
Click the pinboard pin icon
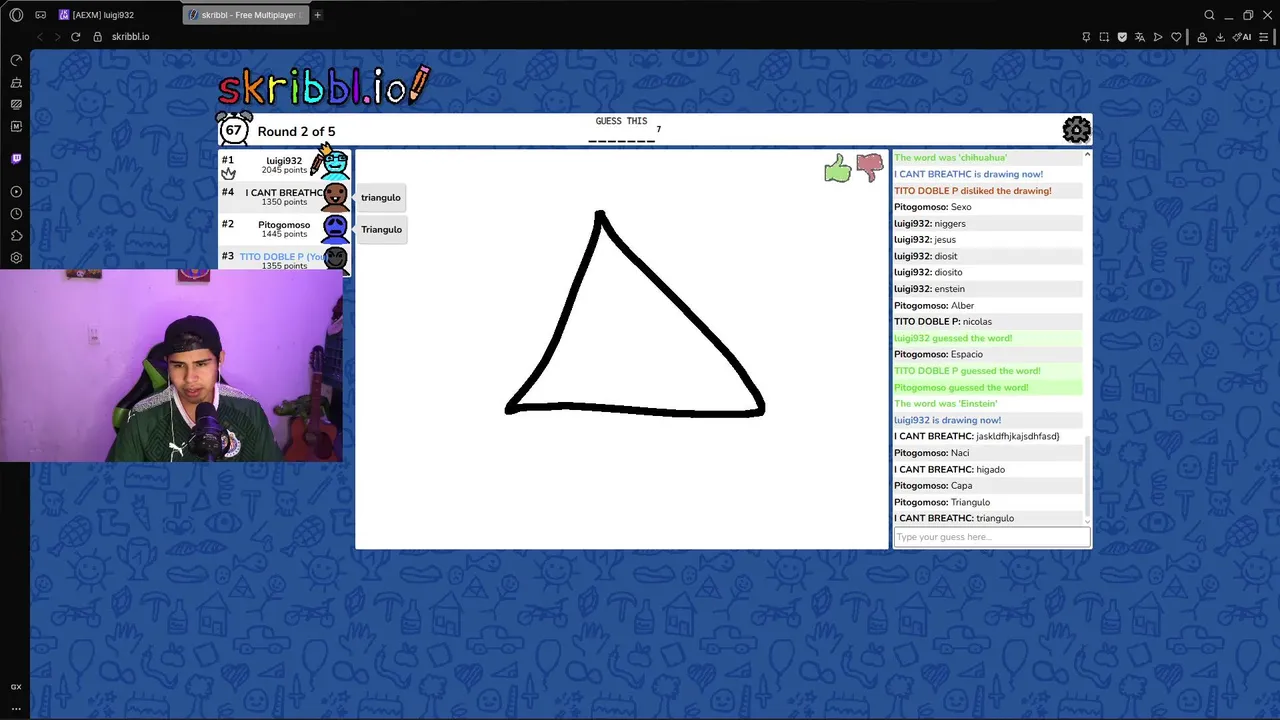coord(1086,37)
